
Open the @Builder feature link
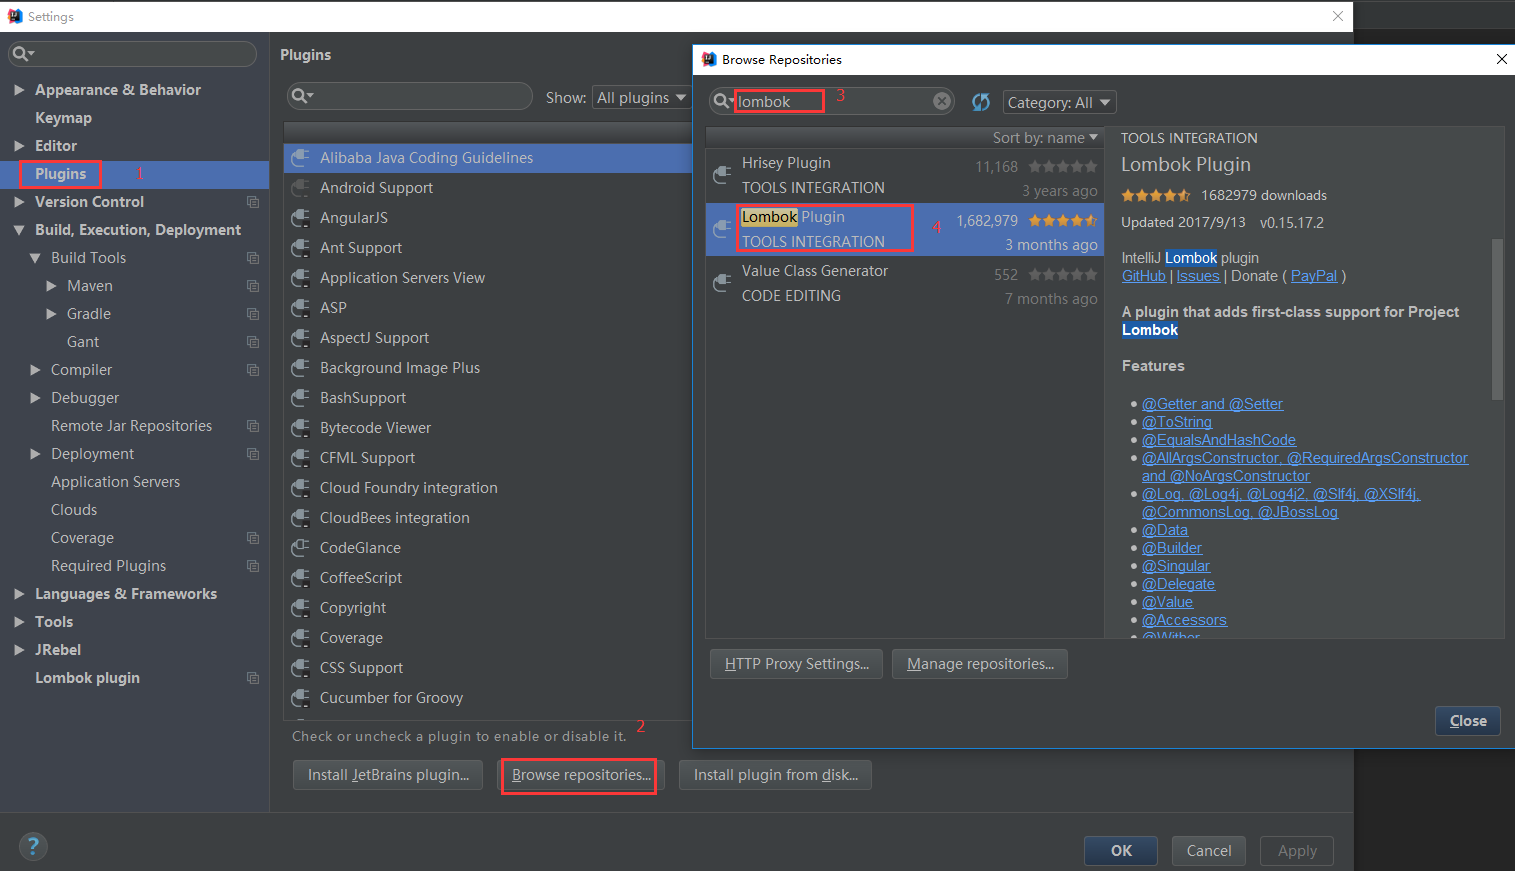coord(1172,548)
